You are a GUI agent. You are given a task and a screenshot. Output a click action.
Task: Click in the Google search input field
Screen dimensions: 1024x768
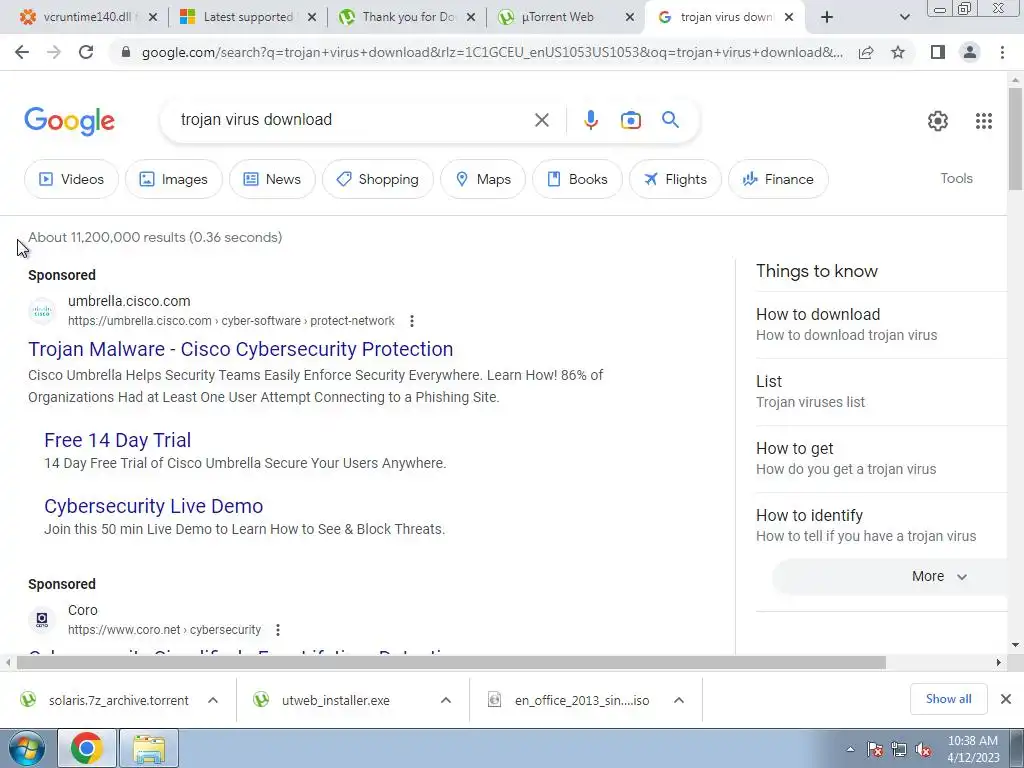pos(353,120)
